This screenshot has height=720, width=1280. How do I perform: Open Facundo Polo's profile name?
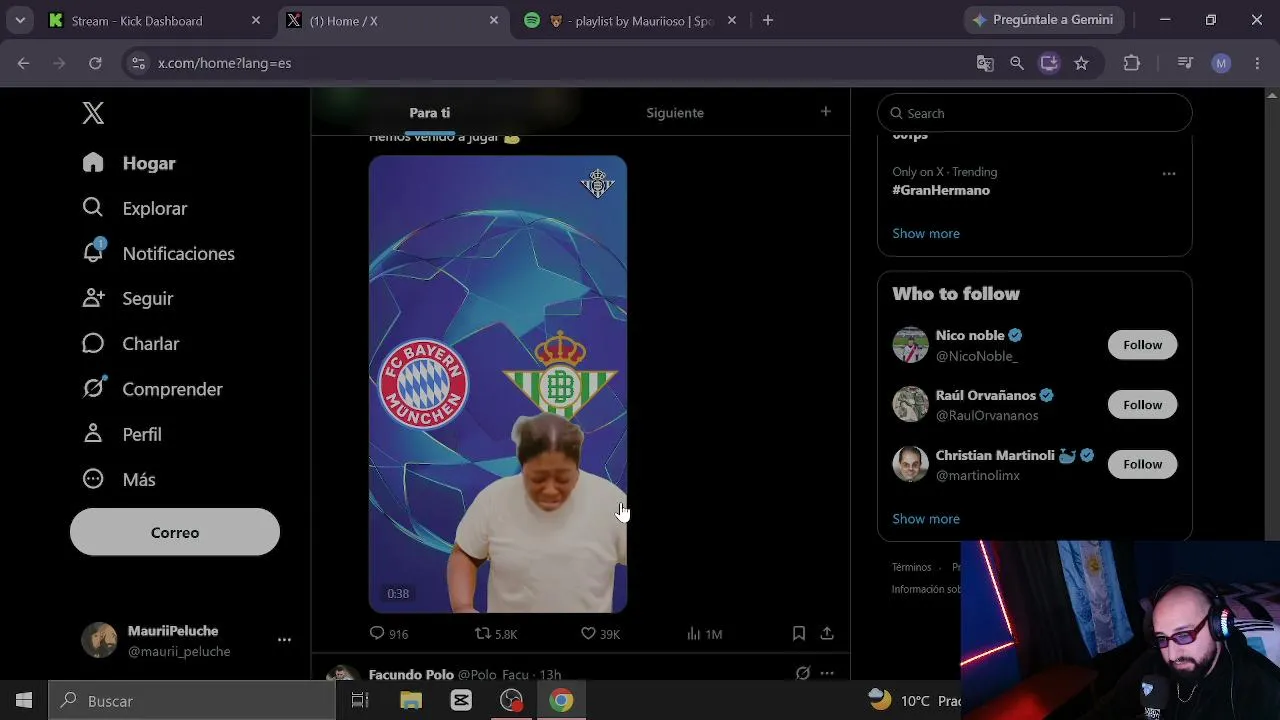[x=411, y=675]
